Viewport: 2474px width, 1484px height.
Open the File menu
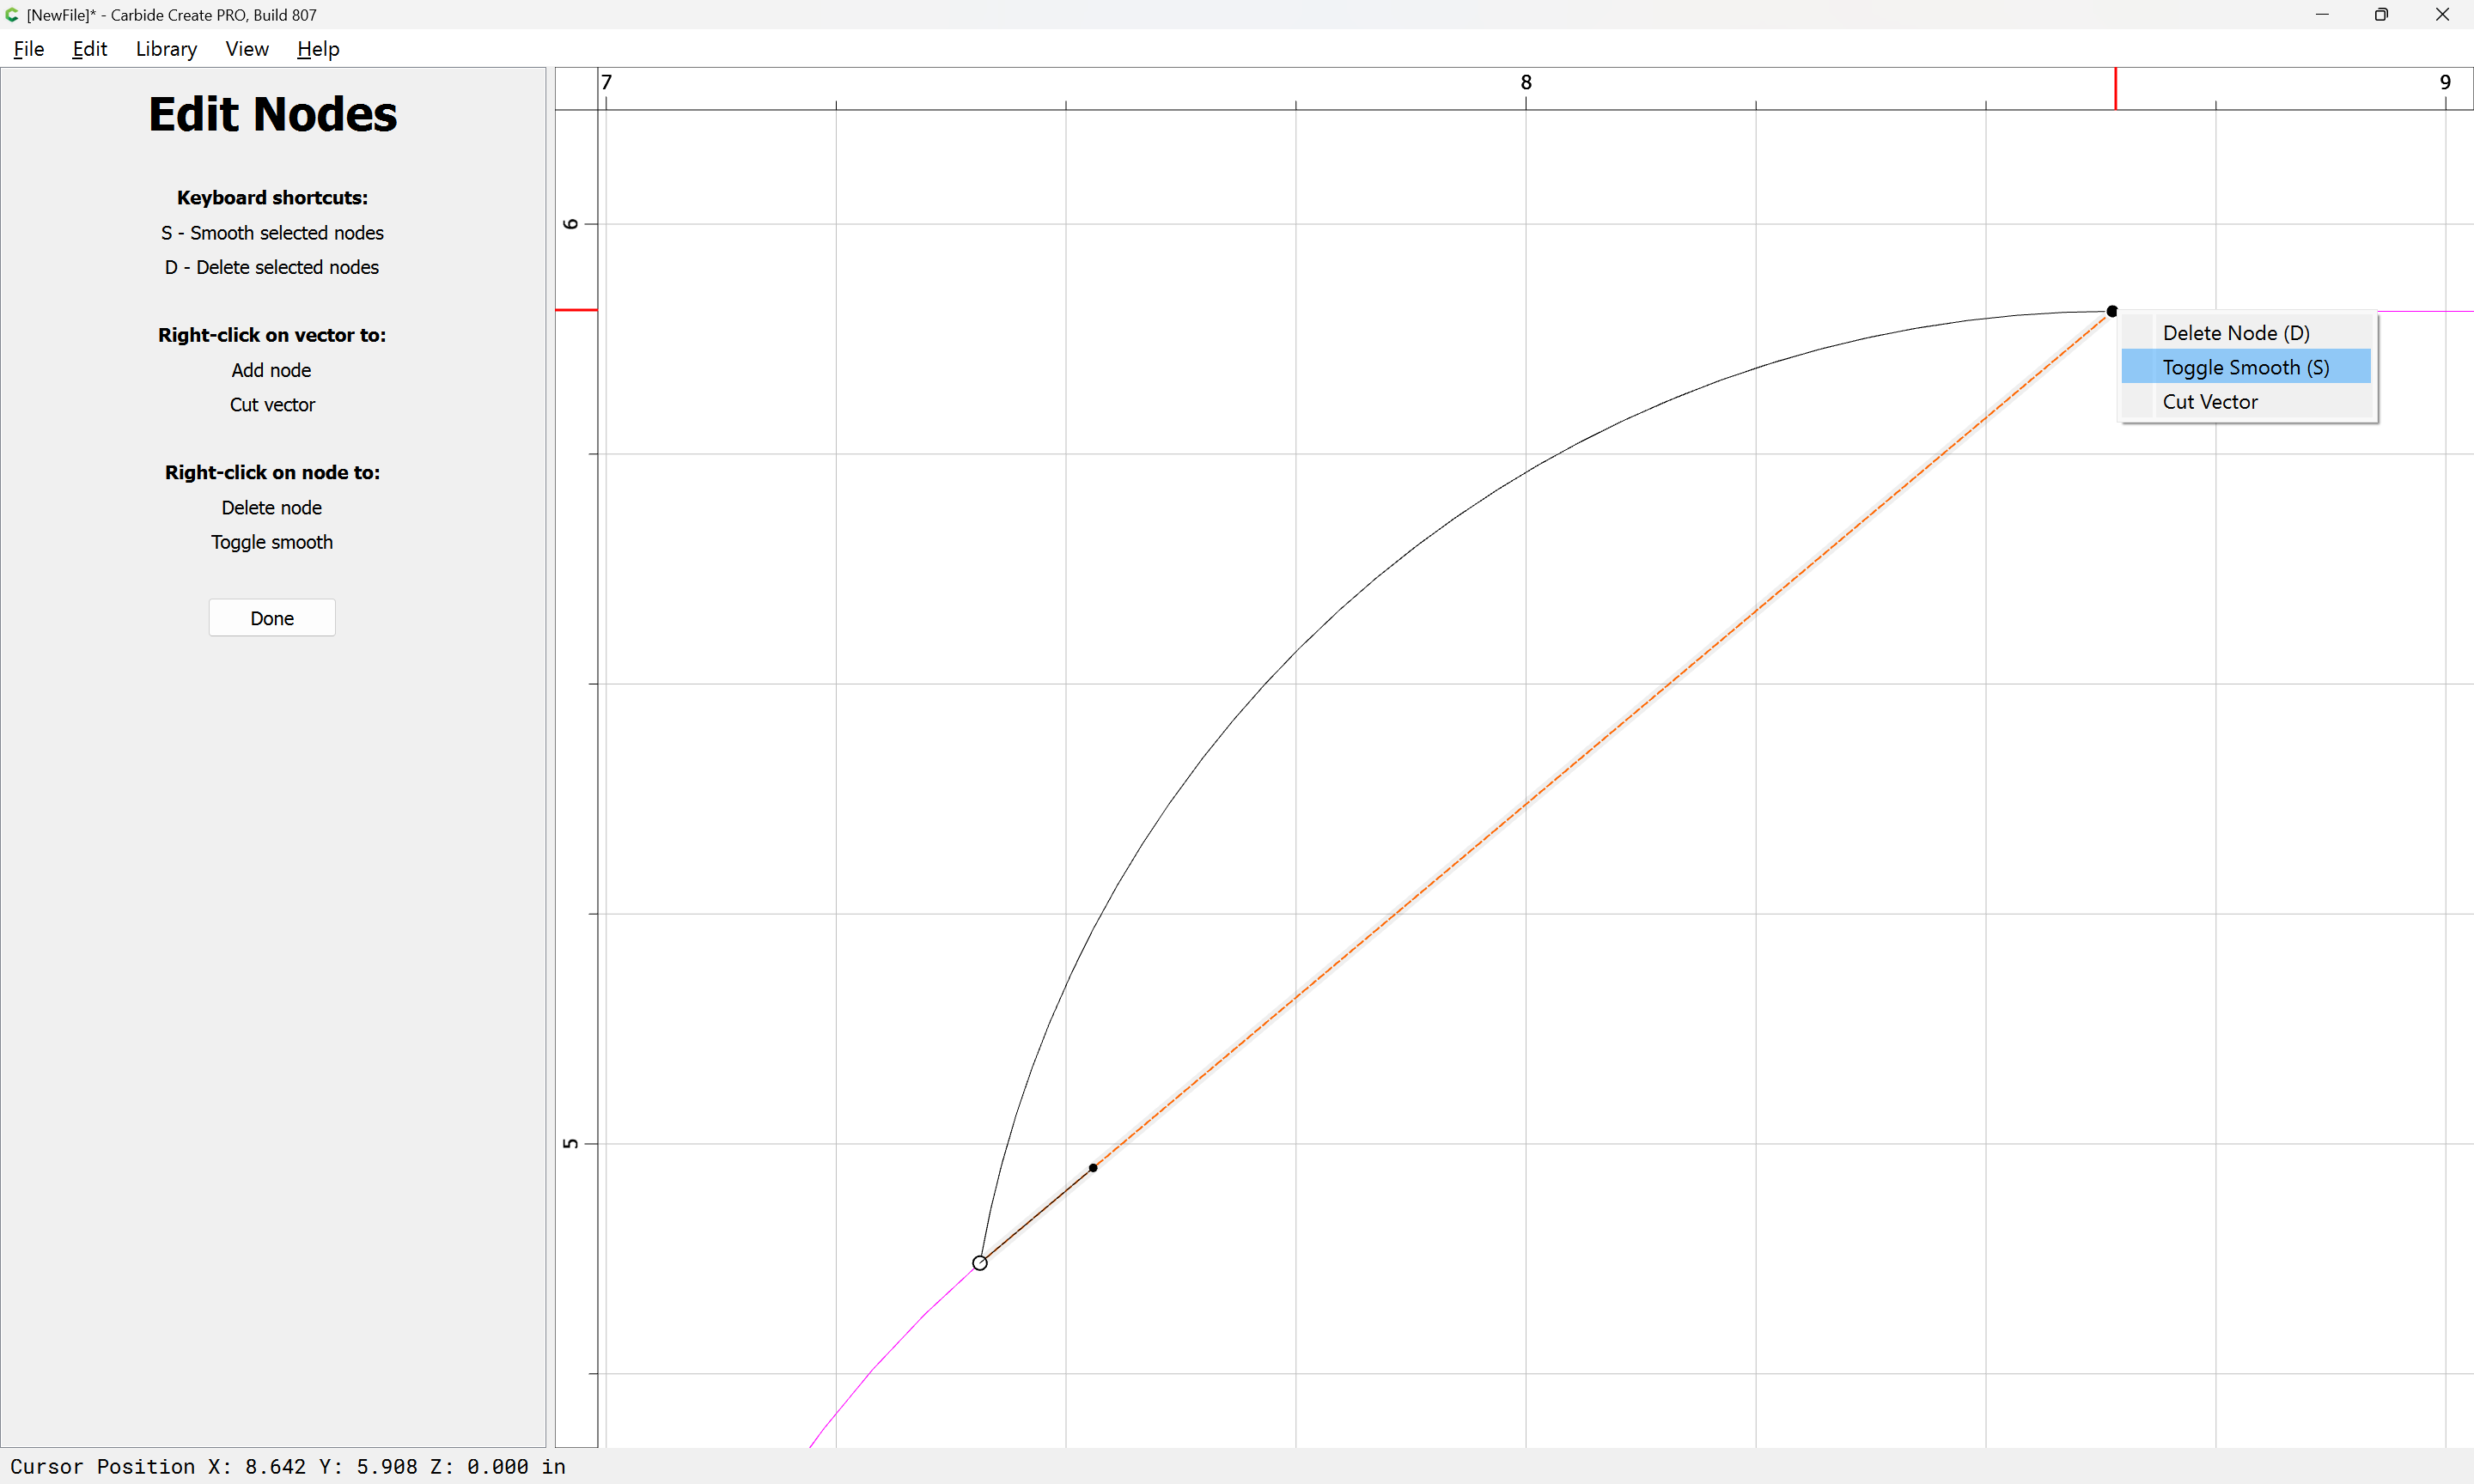[x=29, y=49]
